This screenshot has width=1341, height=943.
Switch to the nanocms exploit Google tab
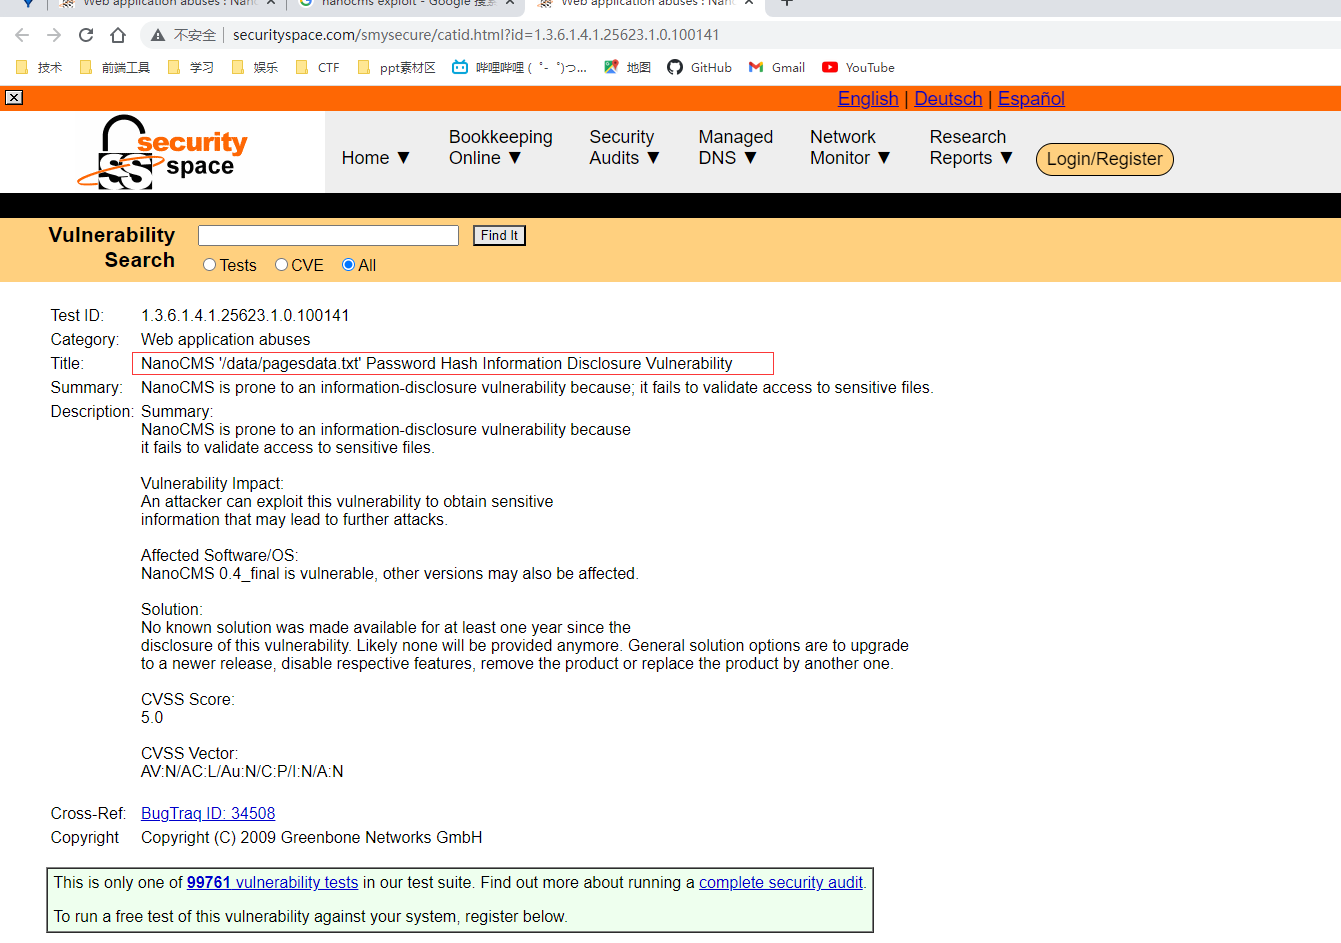[x=405, y=4]
